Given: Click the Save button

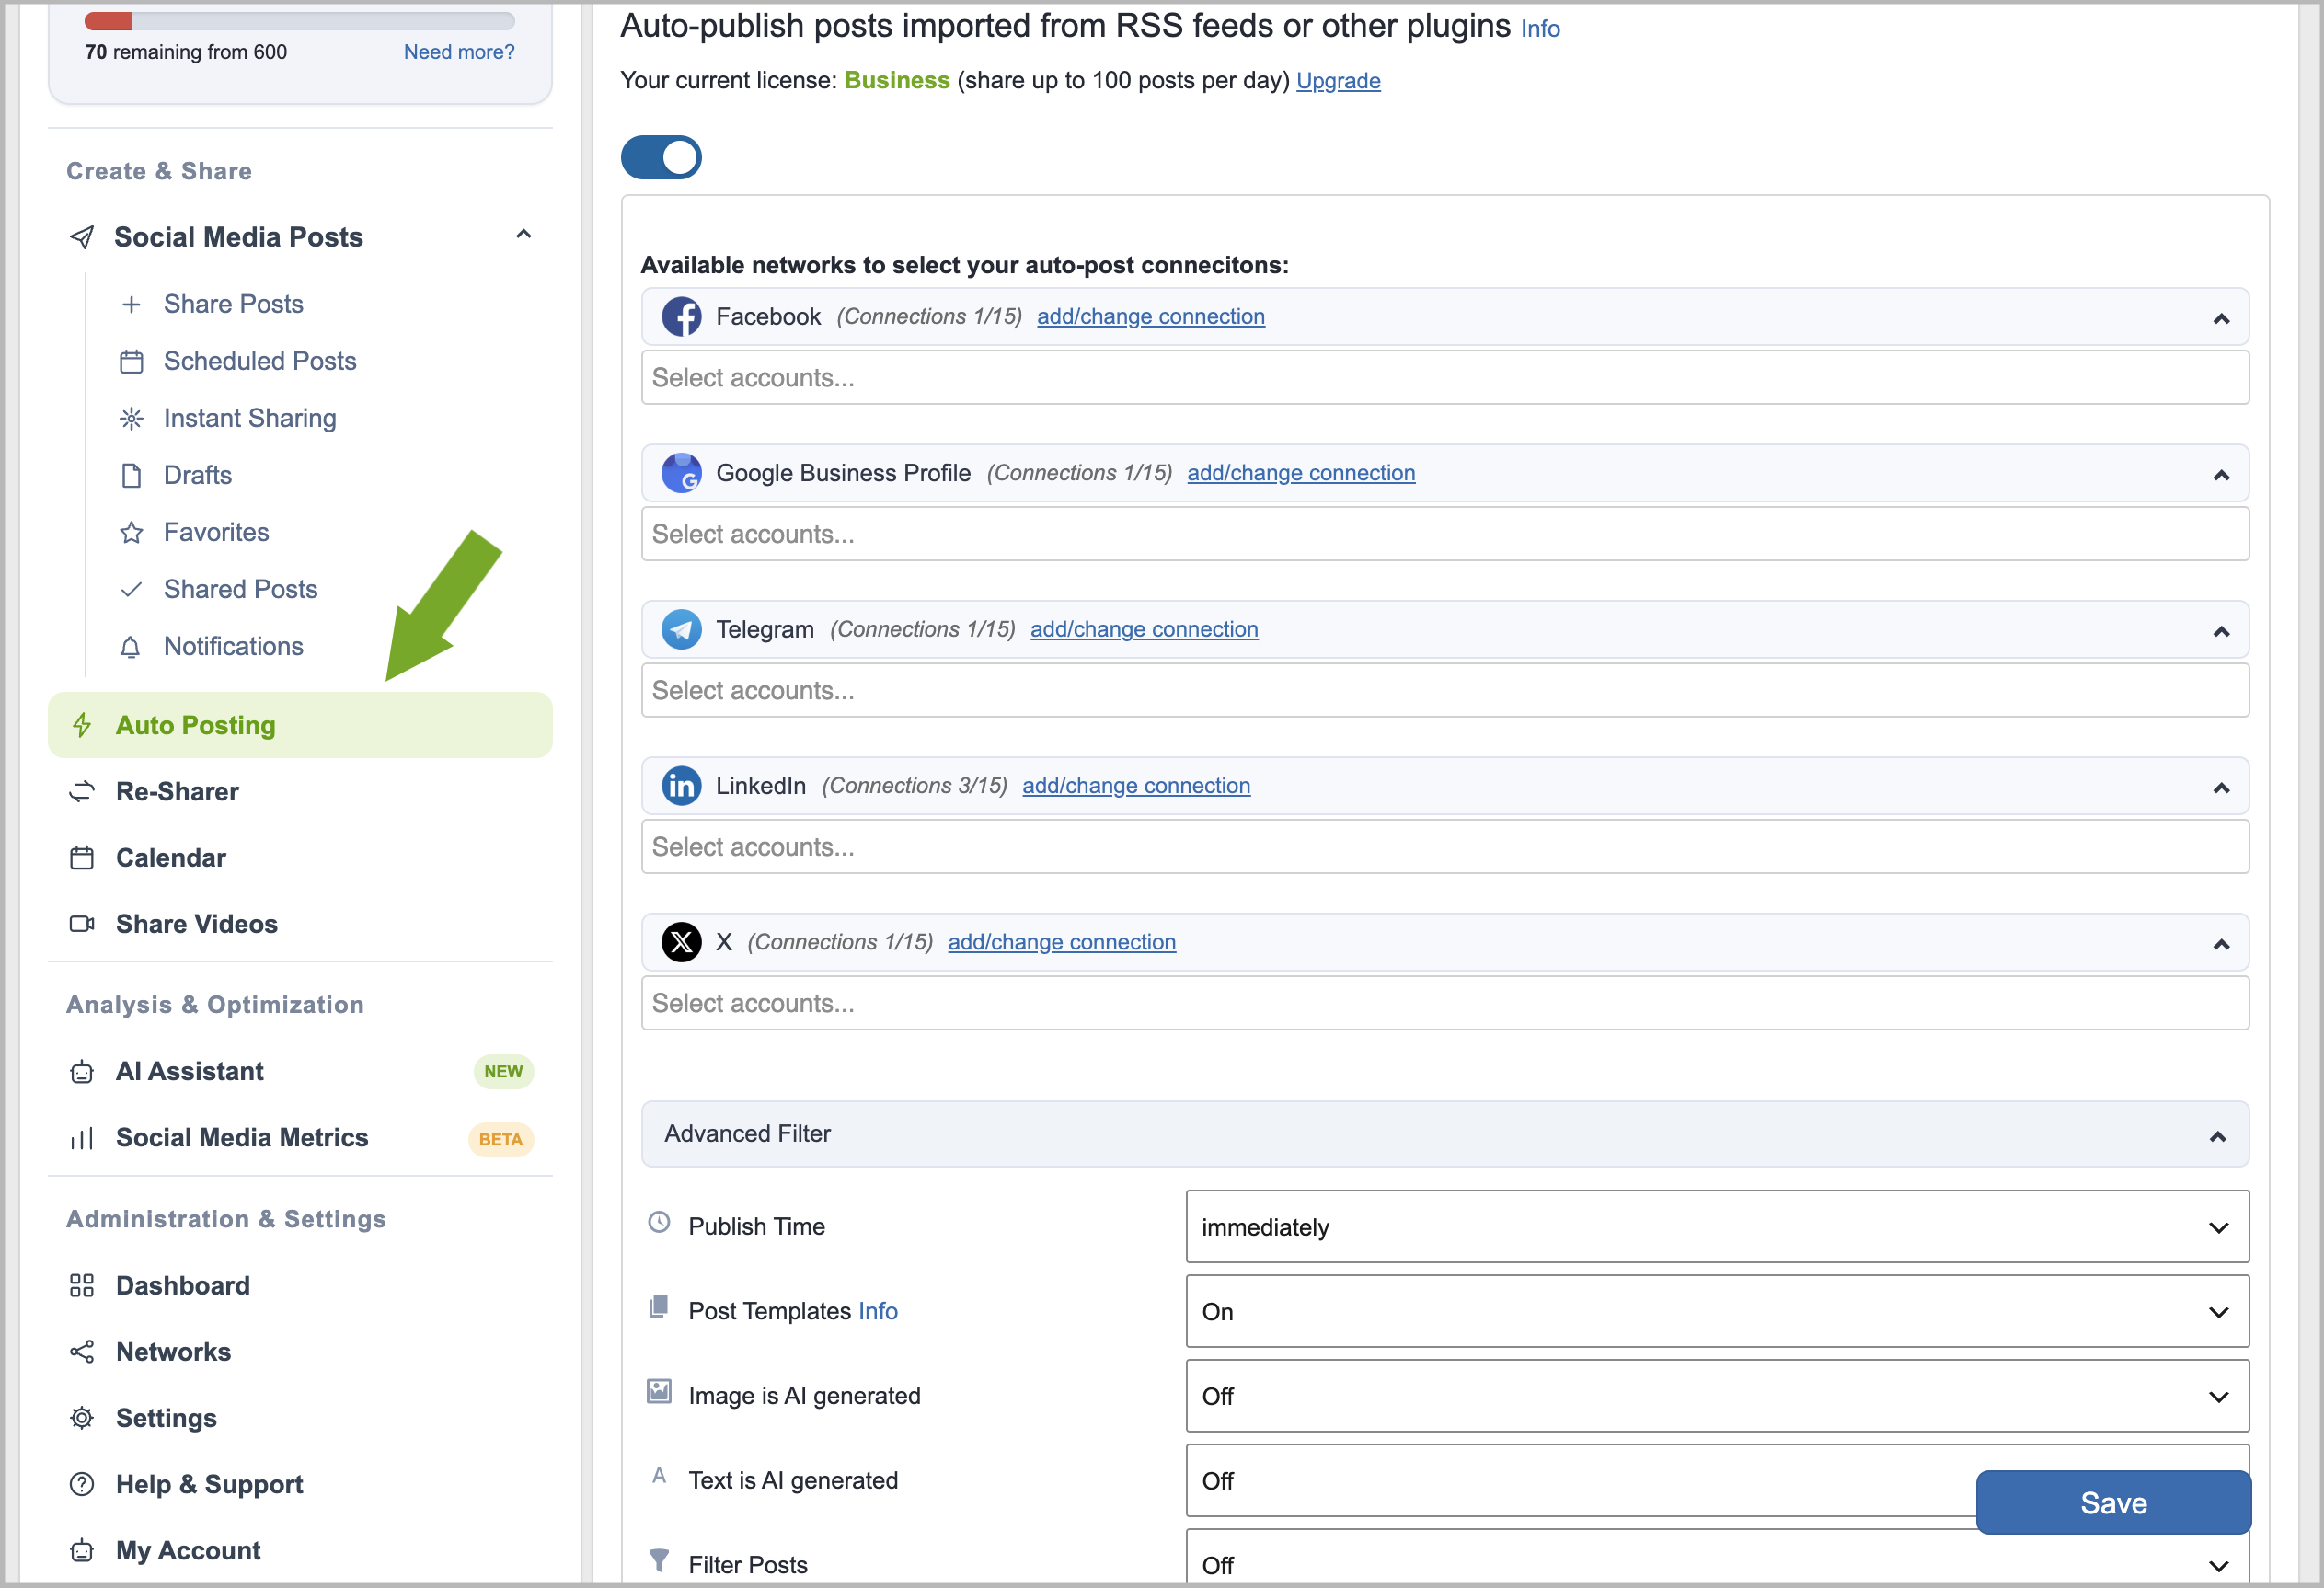Looking at the screenshot, I should click(x=2113, y=1502).
